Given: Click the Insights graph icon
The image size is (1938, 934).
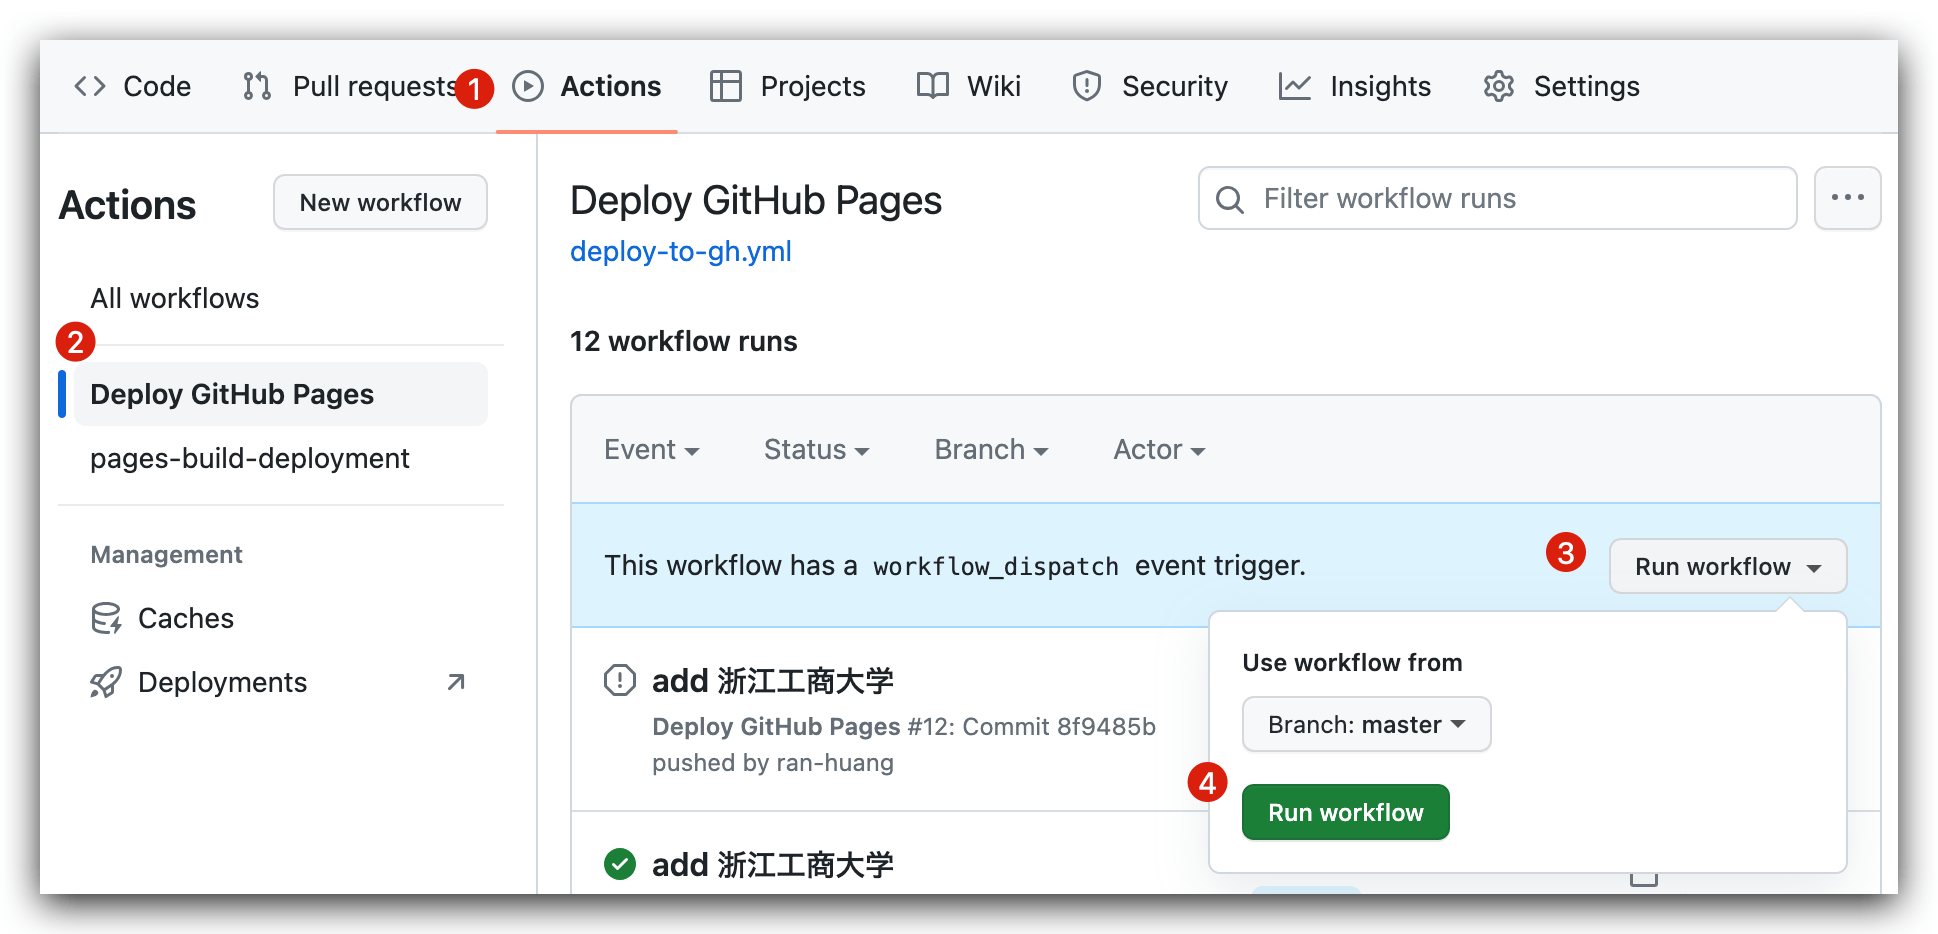Looking at the screenshot, I should coord(1294,86).
